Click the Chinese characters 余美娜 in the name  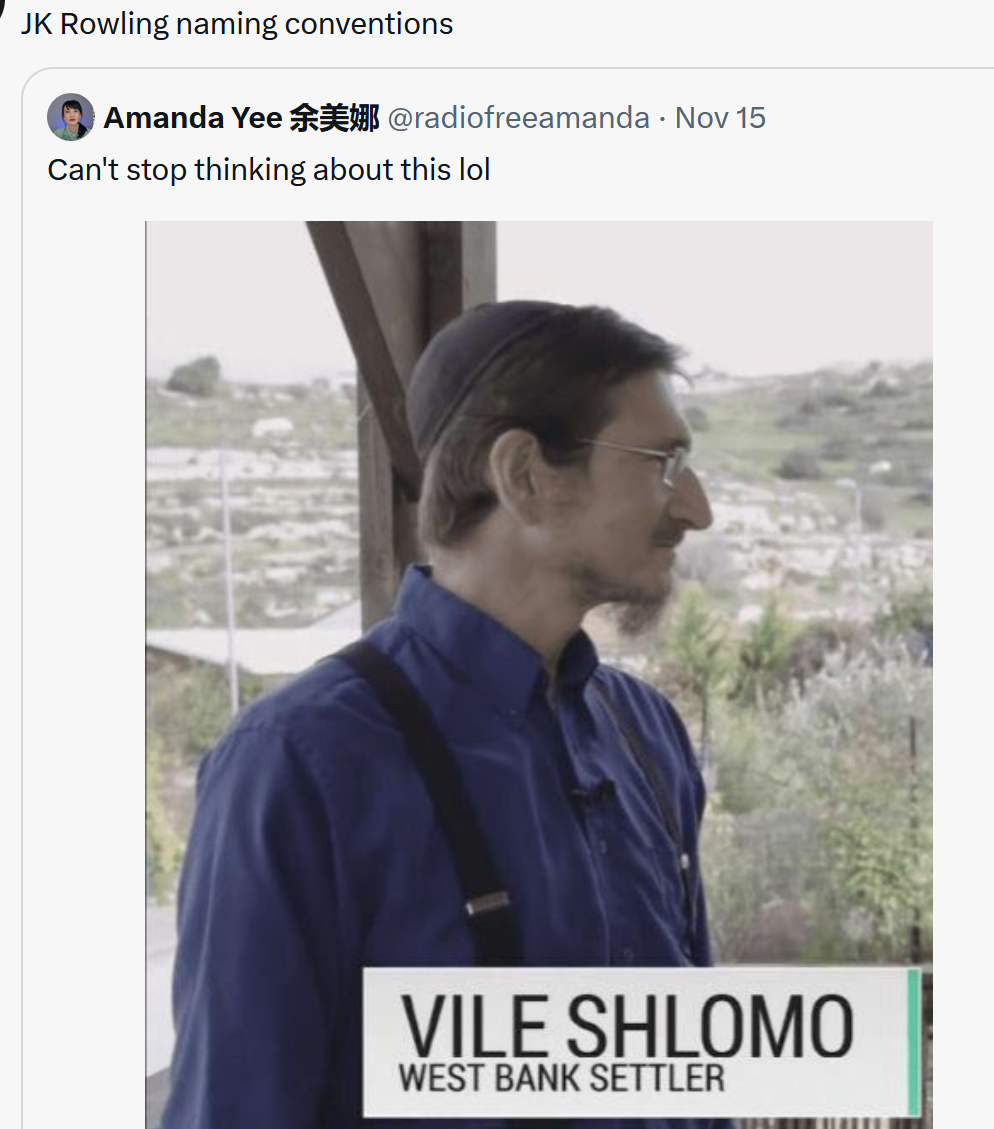point(334,117)
